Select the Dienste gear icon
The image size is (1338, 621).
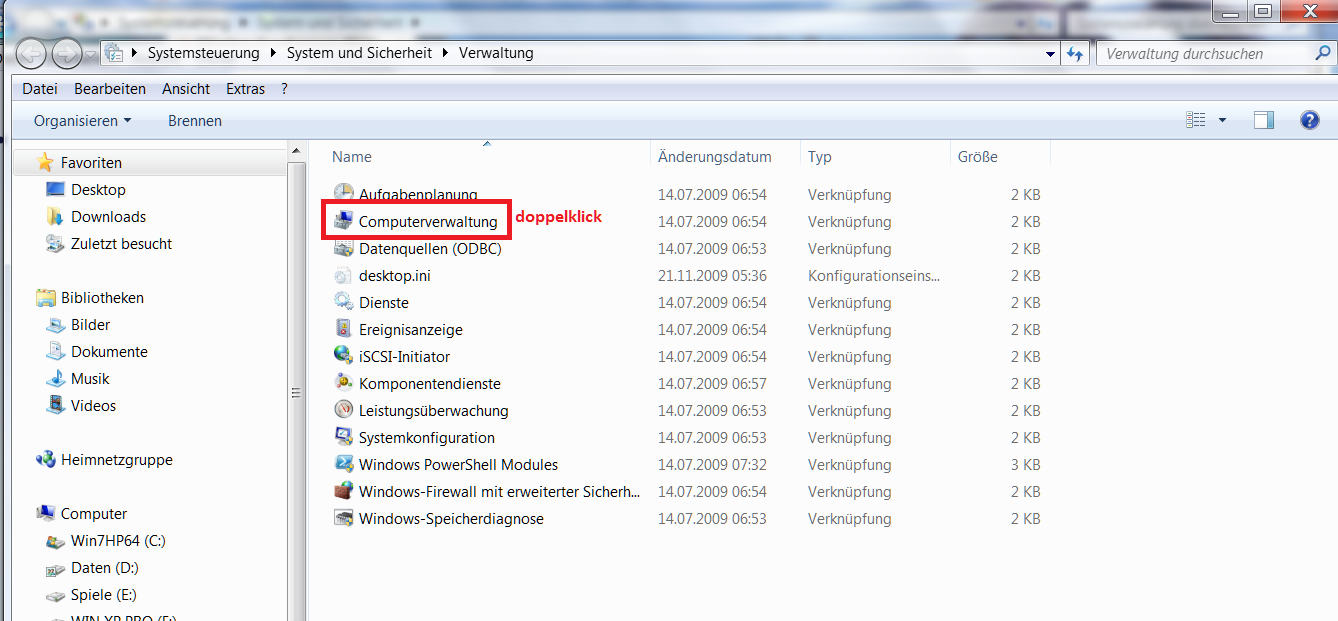point(343,302)
